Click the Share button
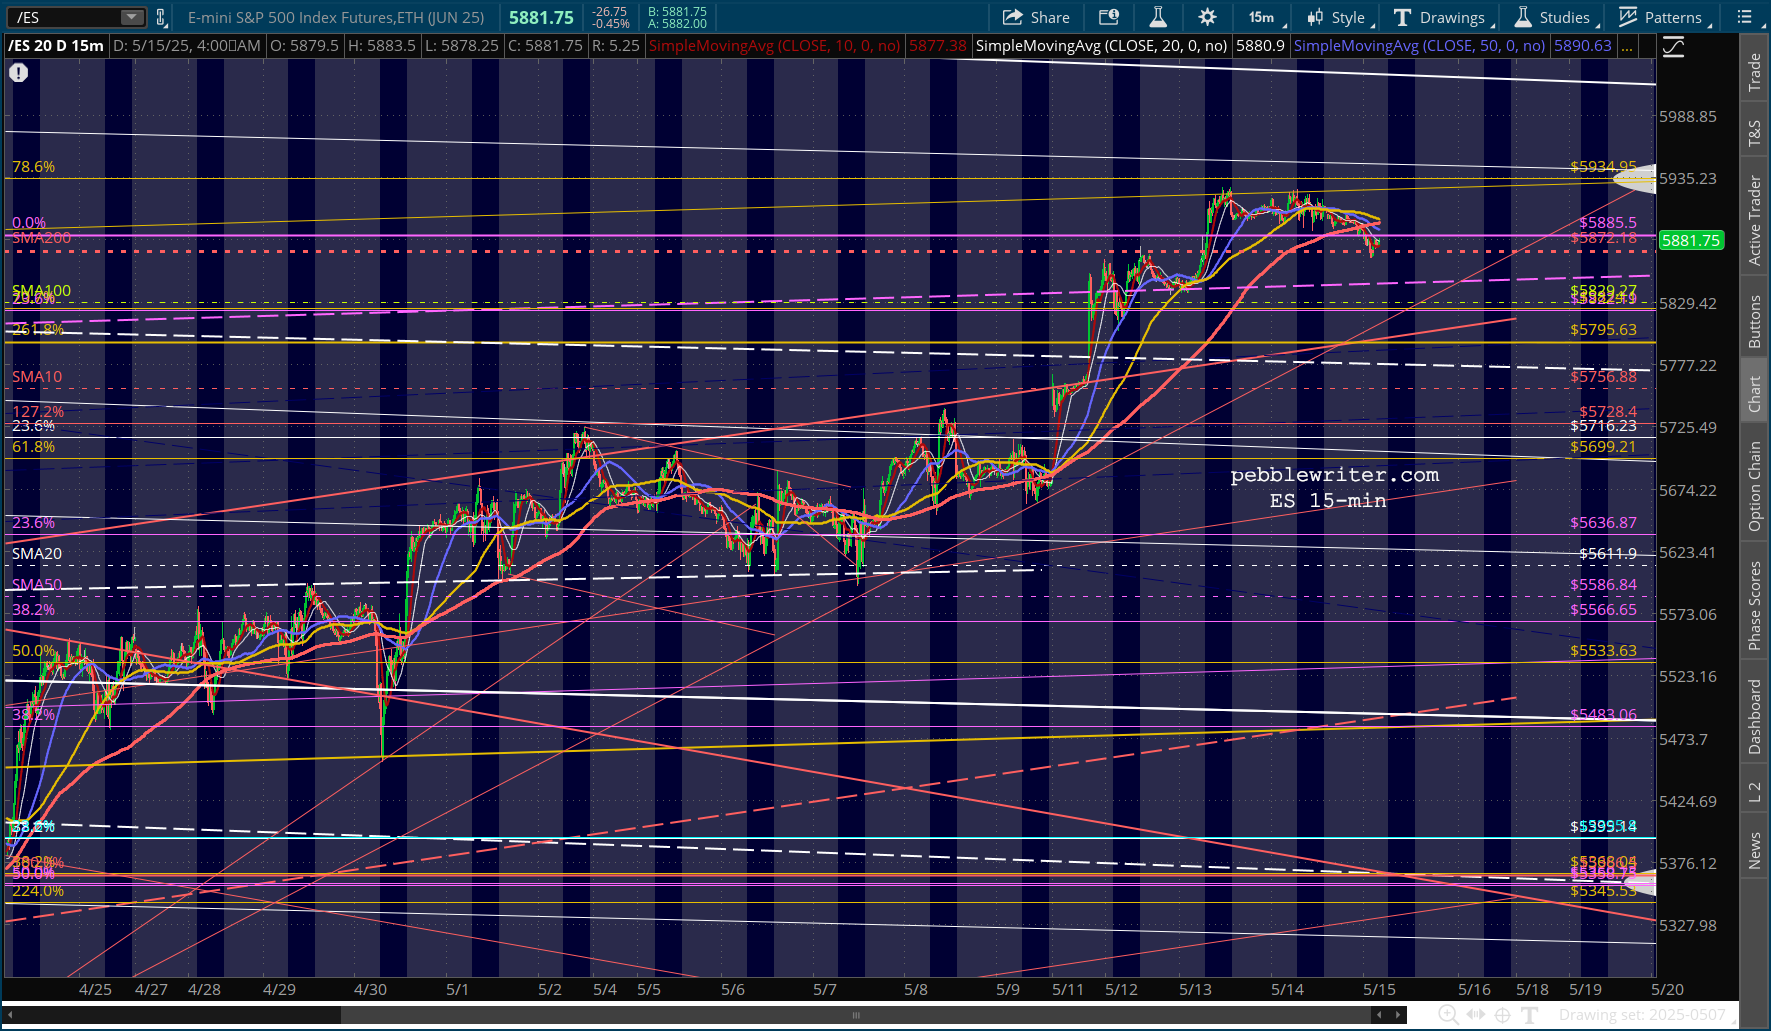The width and height of the screenshot is (1771, 1031). [1036, 17]
